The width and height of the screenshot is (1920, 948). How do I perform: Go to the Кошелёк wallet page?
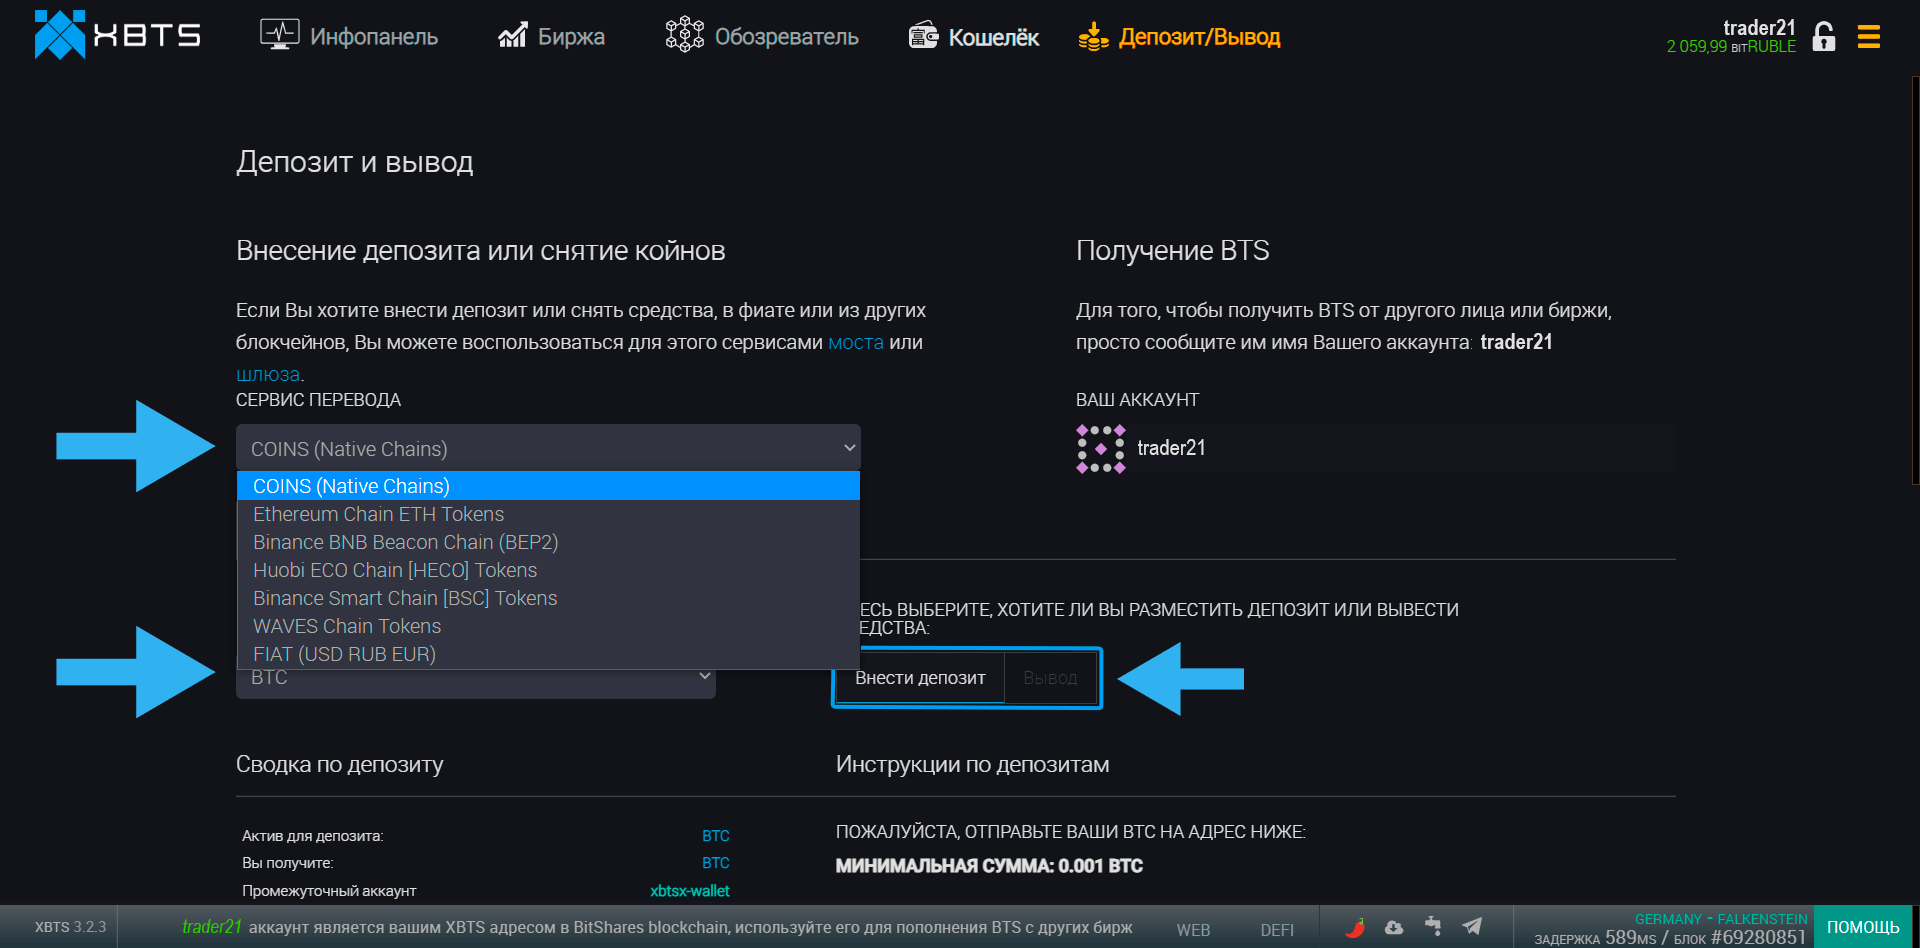[x=974, y=37]
